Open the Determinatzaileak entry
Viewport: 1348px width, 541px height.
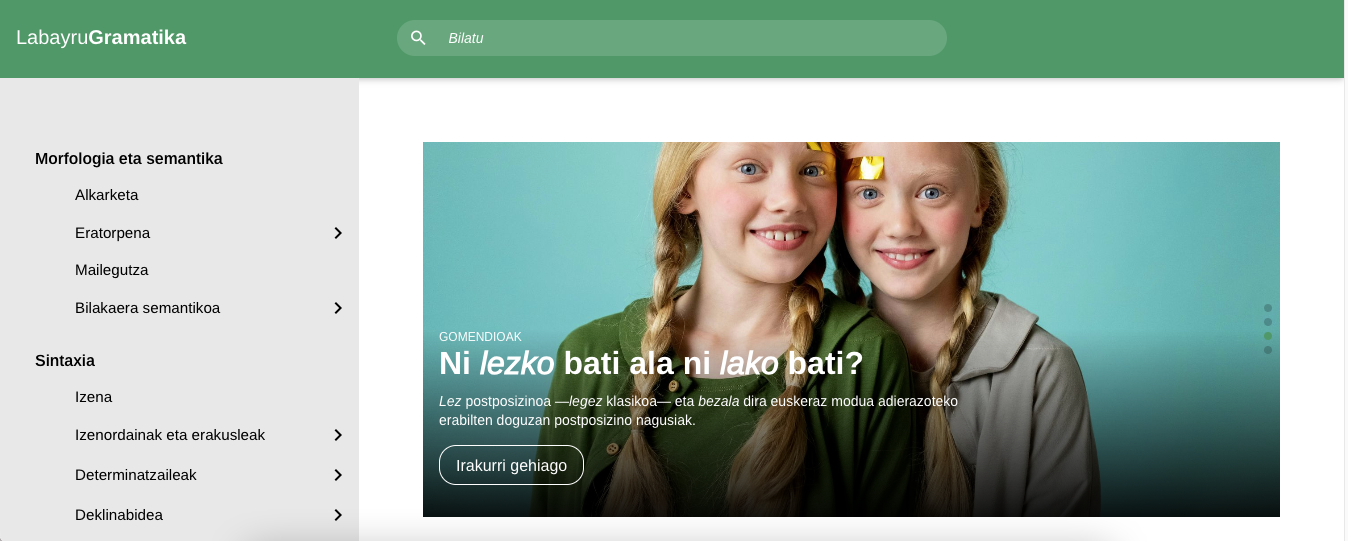point(135,475)
